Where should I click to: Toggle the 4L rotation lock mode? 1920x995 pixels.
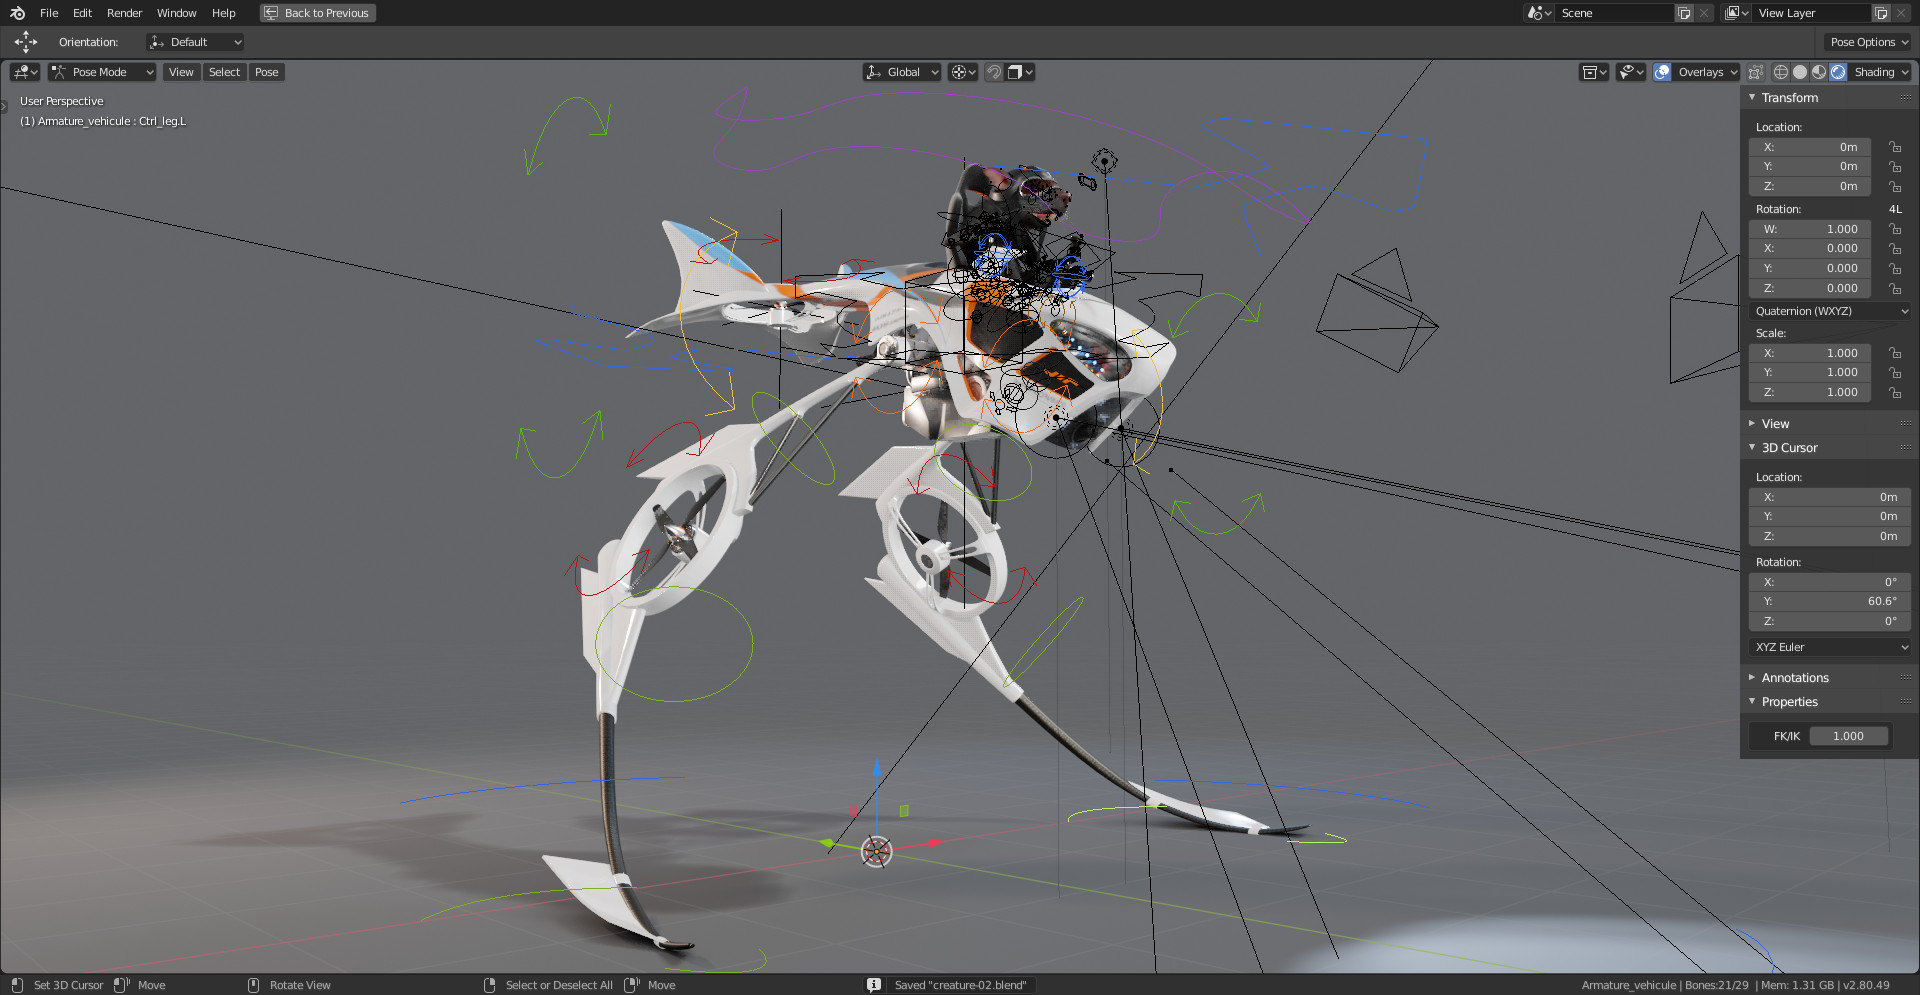(1895, 209)
